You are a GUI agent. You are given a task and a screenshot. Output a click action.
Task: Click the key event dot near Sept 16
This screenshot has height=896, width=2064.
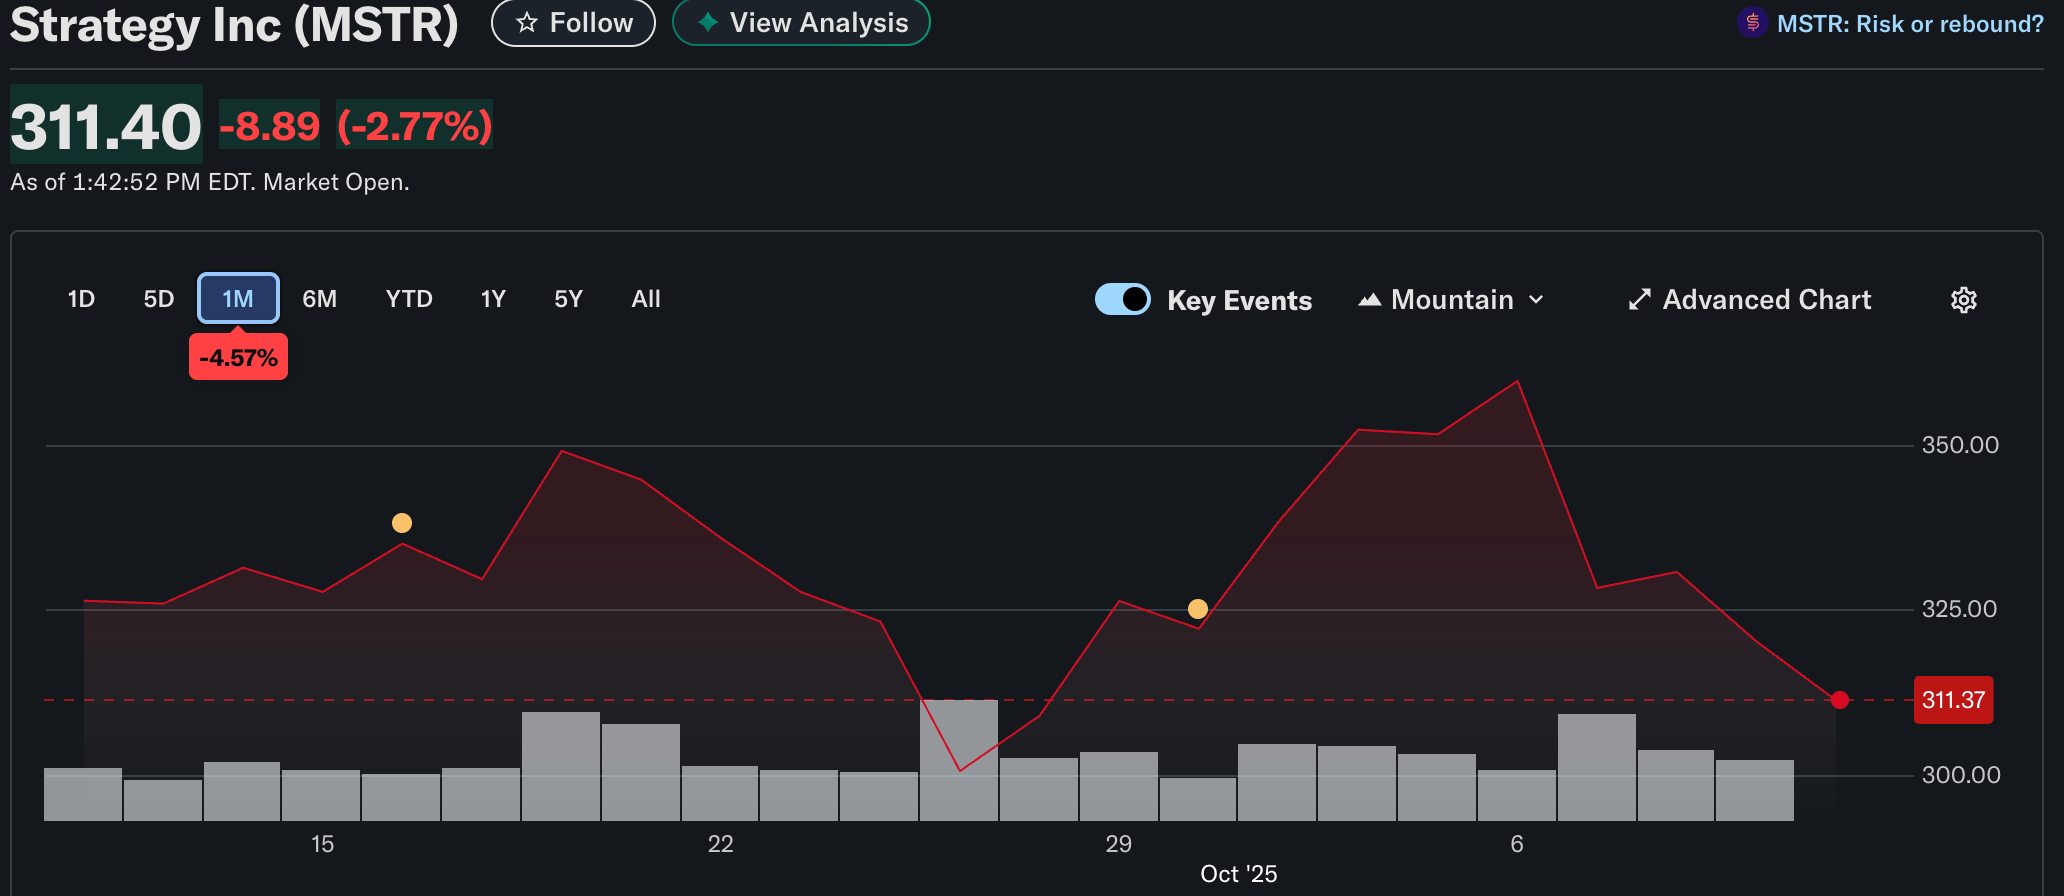click(x=402, y=523)
